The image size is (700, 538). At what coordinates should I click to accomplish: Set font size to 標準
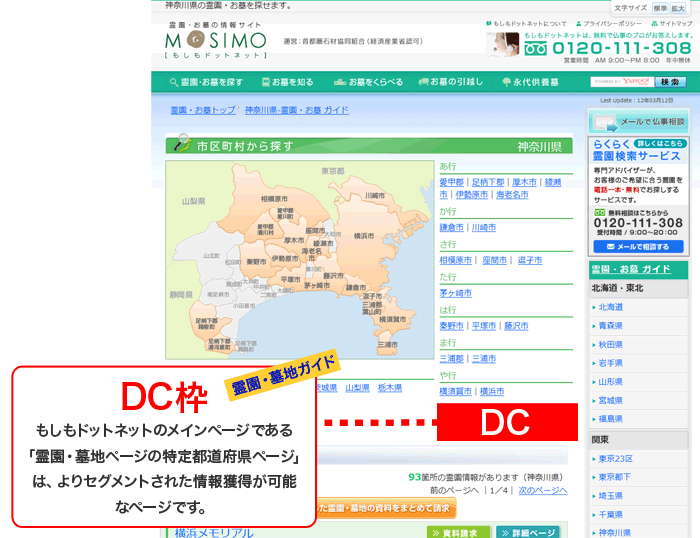(660, 8)
